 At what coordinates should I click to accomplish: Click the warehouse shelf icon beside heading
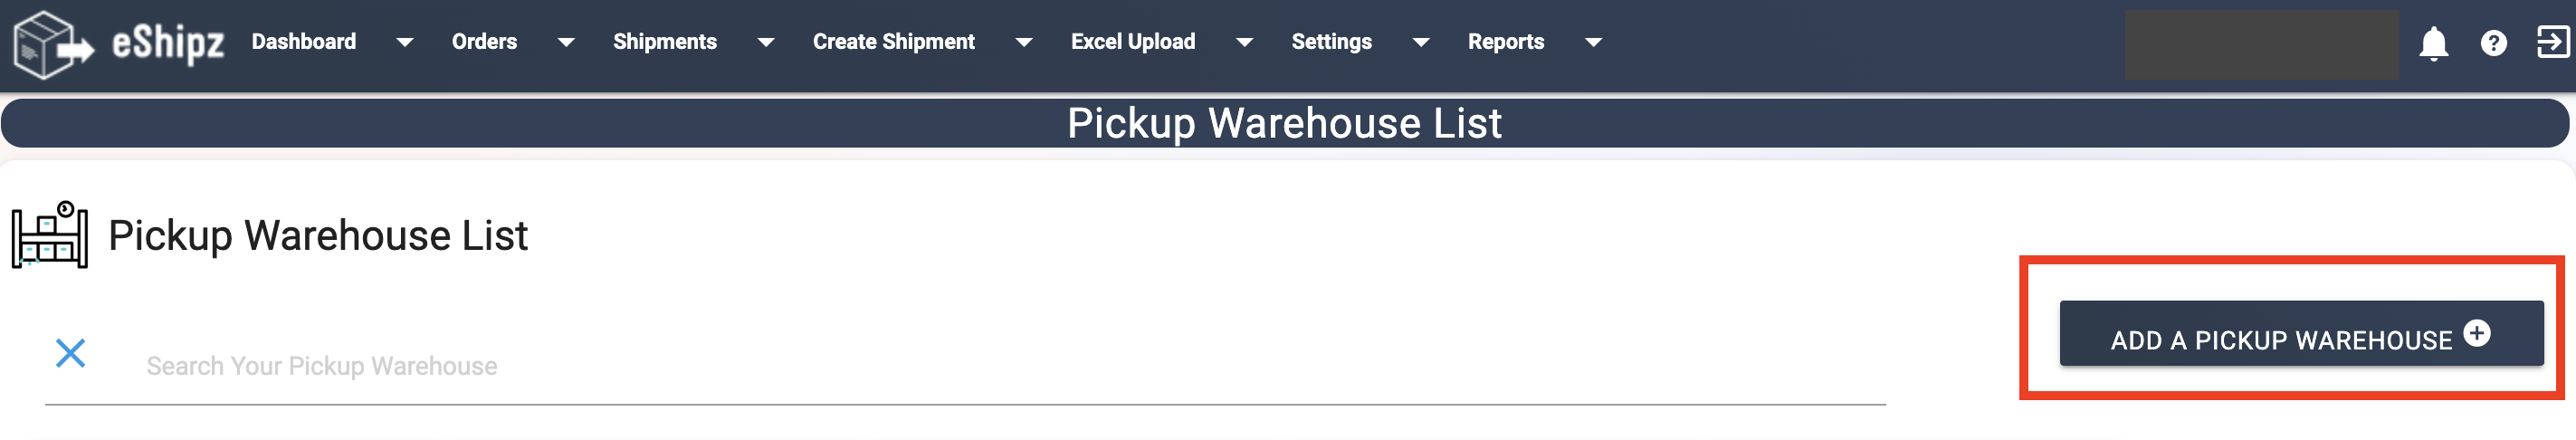click(x=50, y=235)
